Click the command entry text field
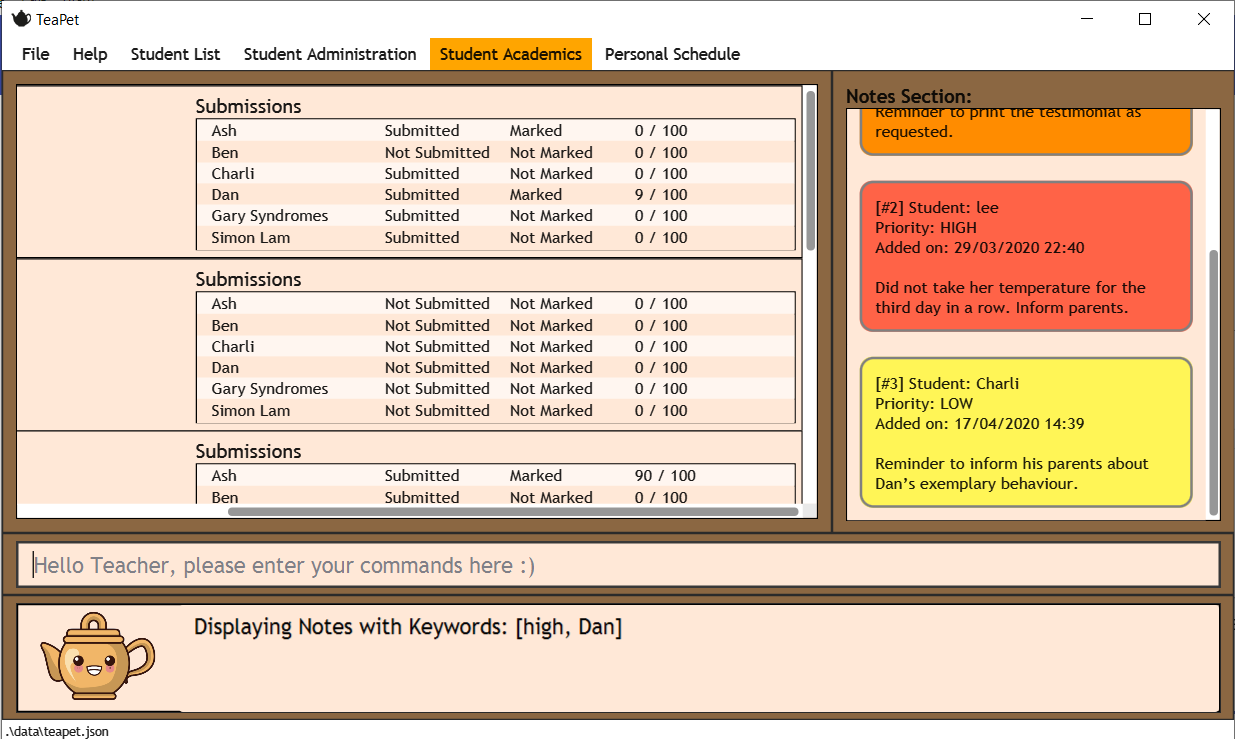1235x739 pixels. click(x=618, y=565)
